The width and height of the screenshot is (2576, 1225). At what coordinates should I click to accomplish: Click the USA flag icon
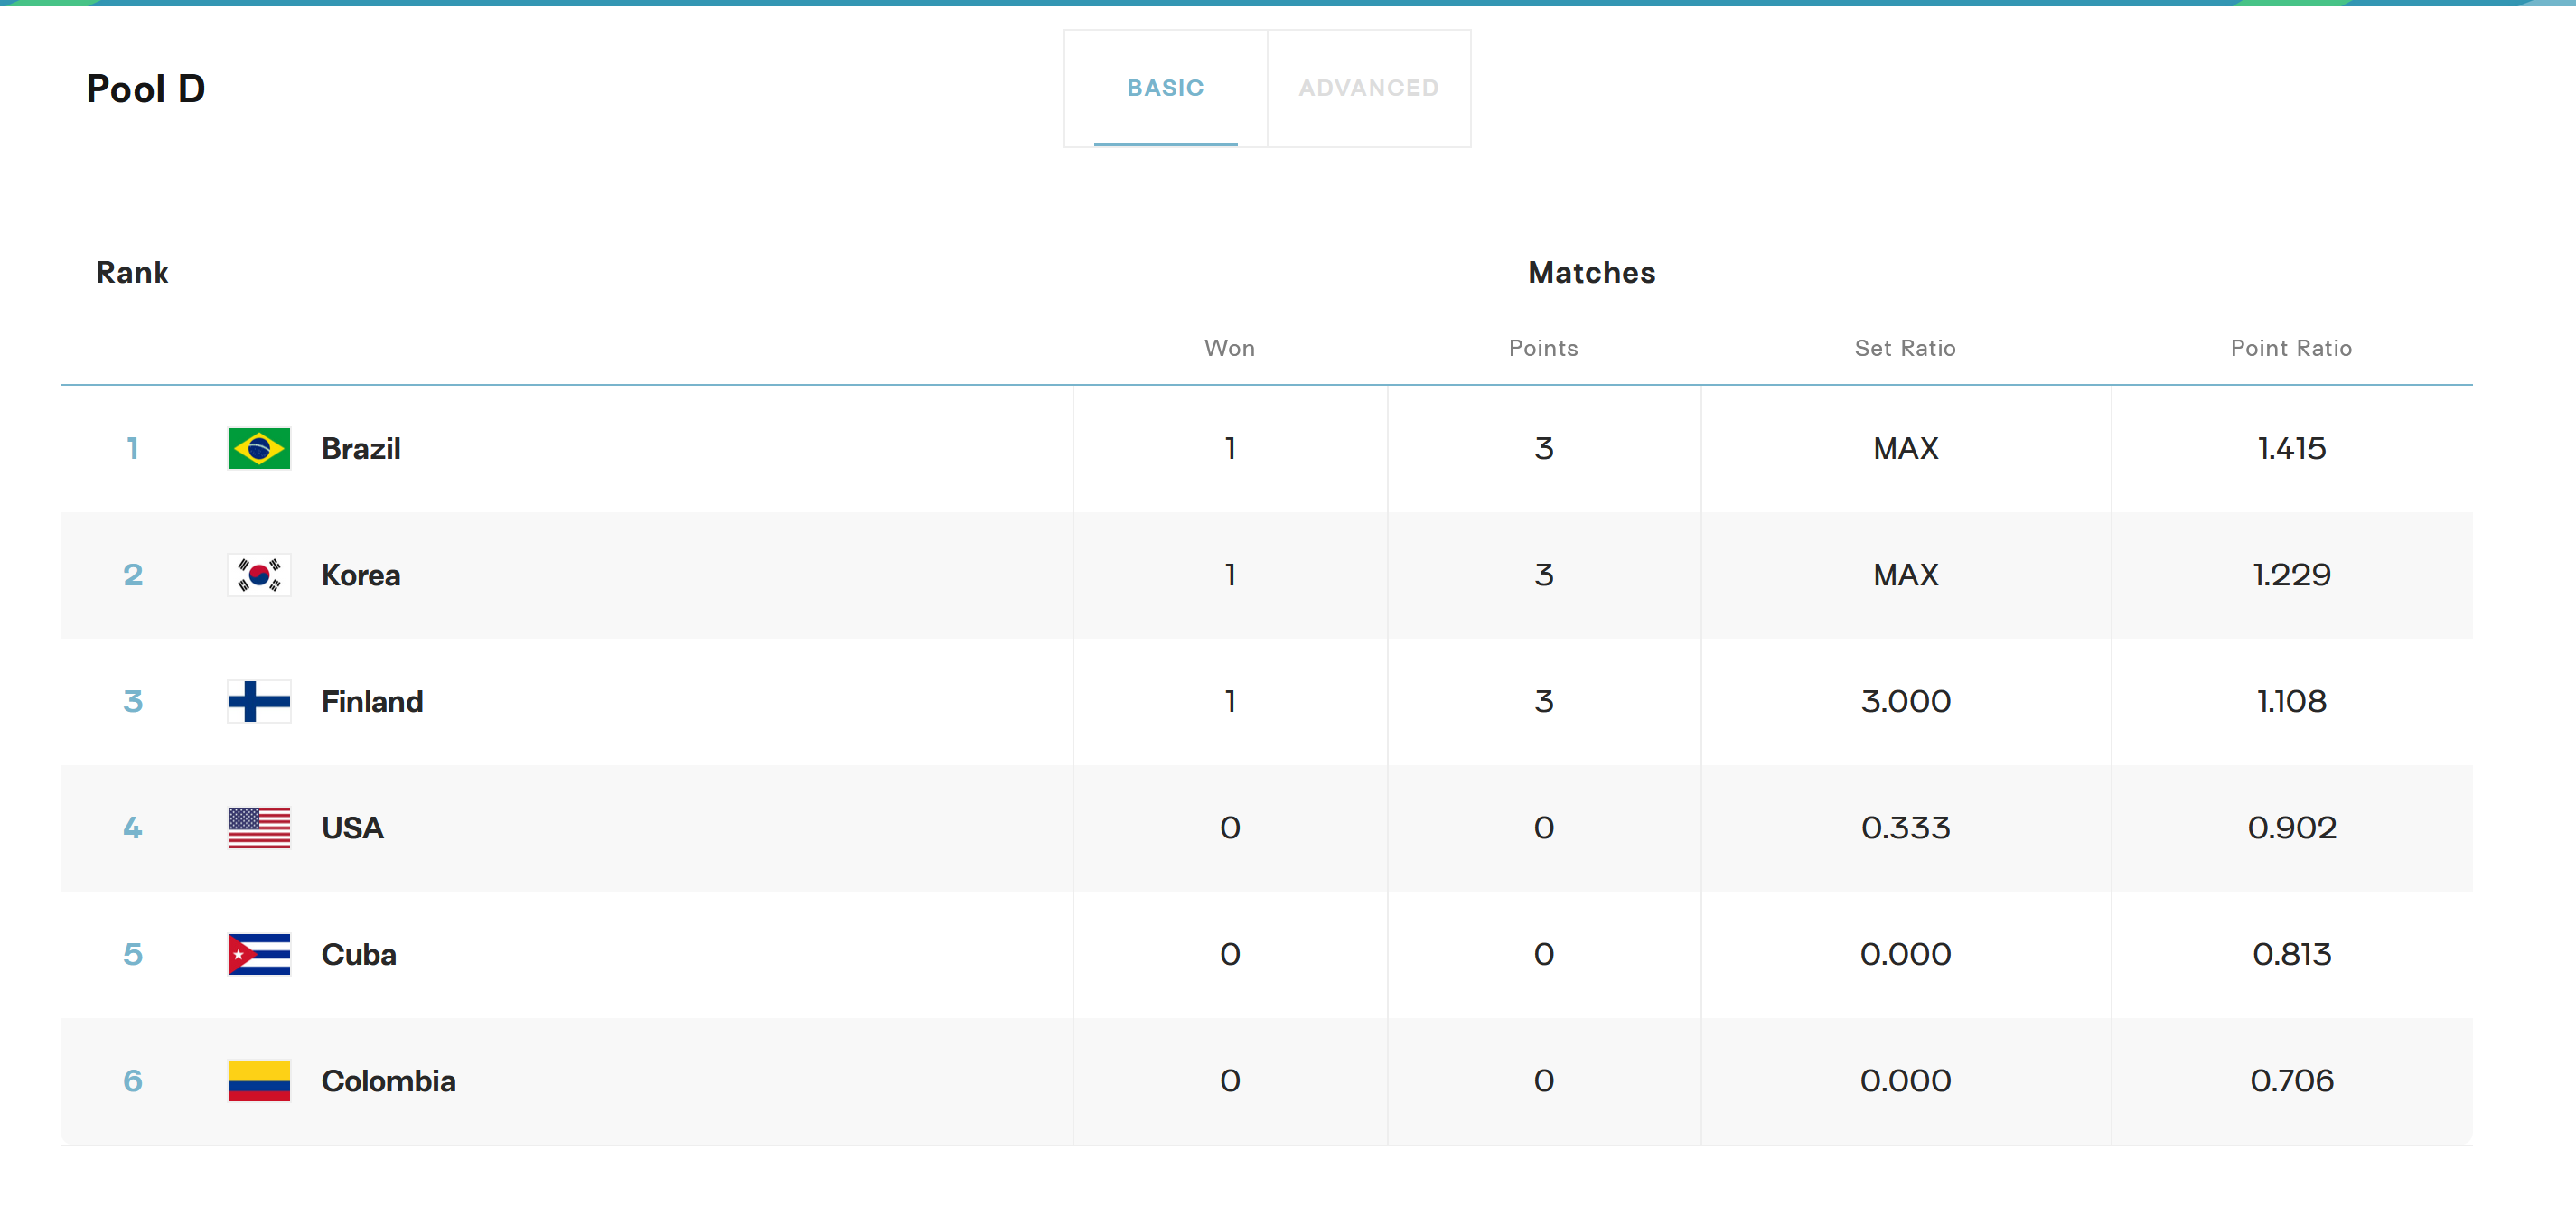pos(259,828)
